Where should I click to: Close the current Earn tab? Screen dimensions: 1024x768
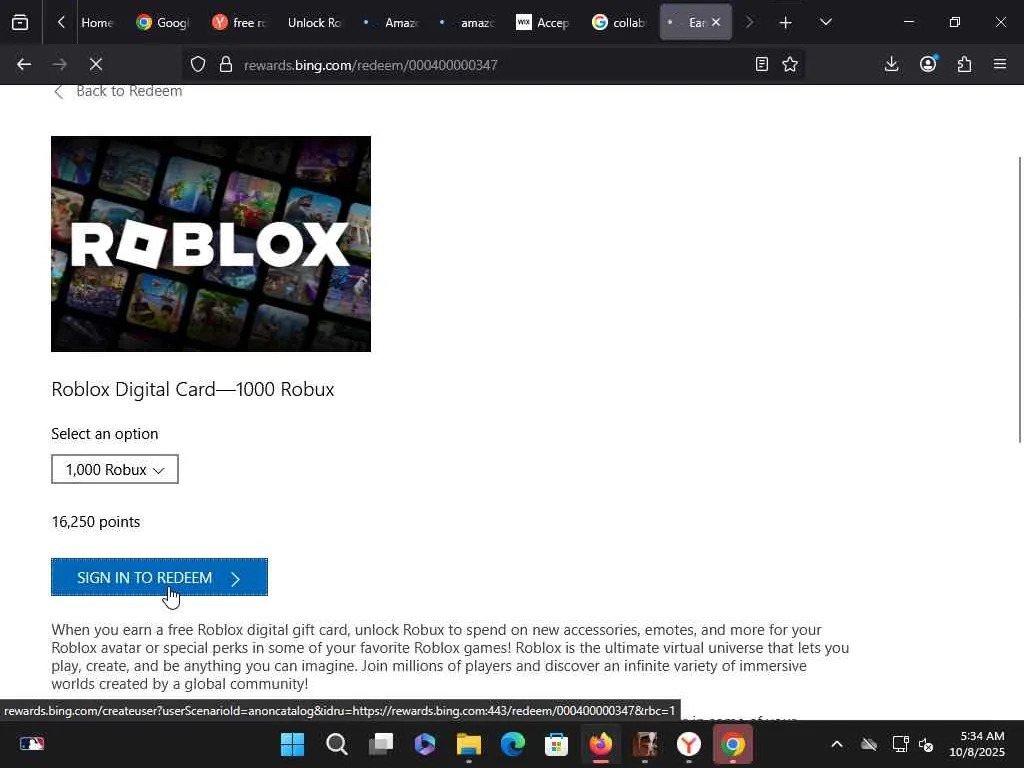[x=716, y=22]
